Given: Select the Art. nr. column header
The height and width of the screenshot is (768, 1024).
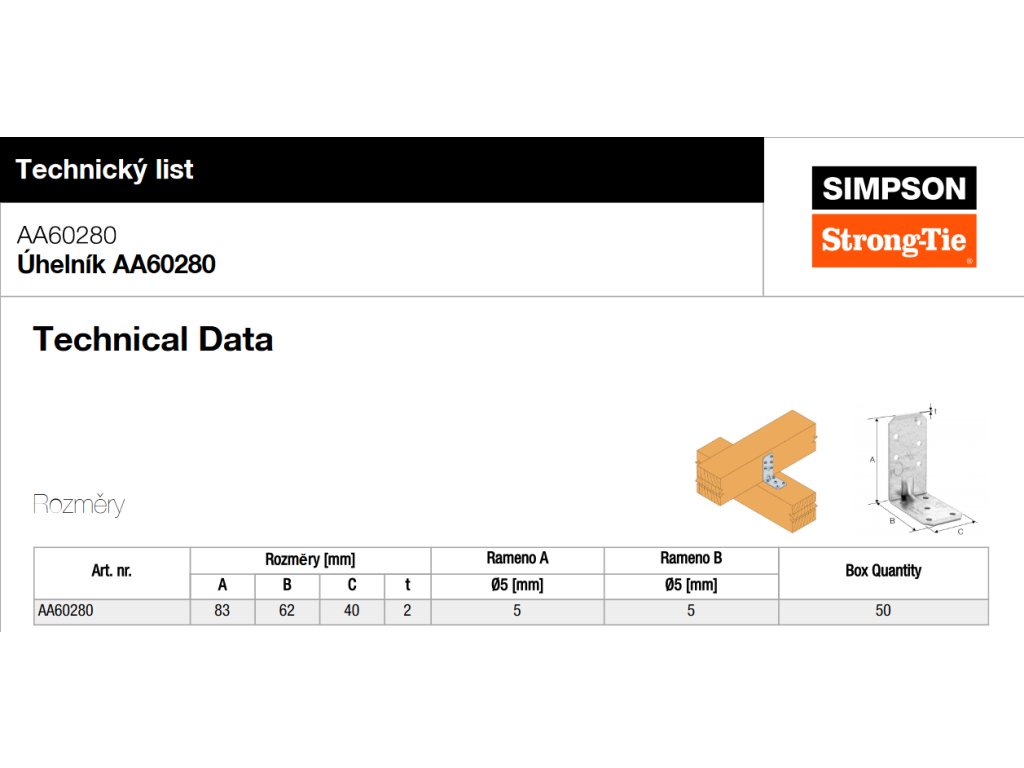Looking at the screenshot, I should pos(111,572).
